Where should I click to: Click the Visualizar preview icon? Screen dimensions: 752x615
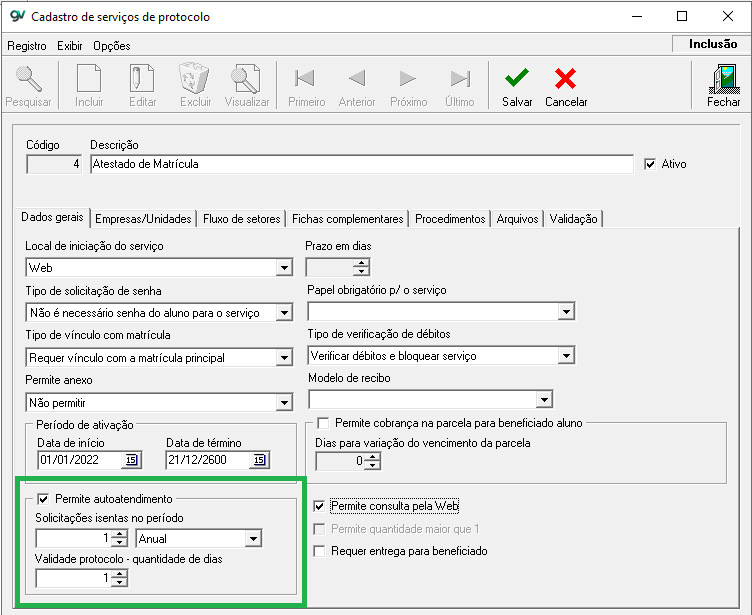[x=246, y=79]
